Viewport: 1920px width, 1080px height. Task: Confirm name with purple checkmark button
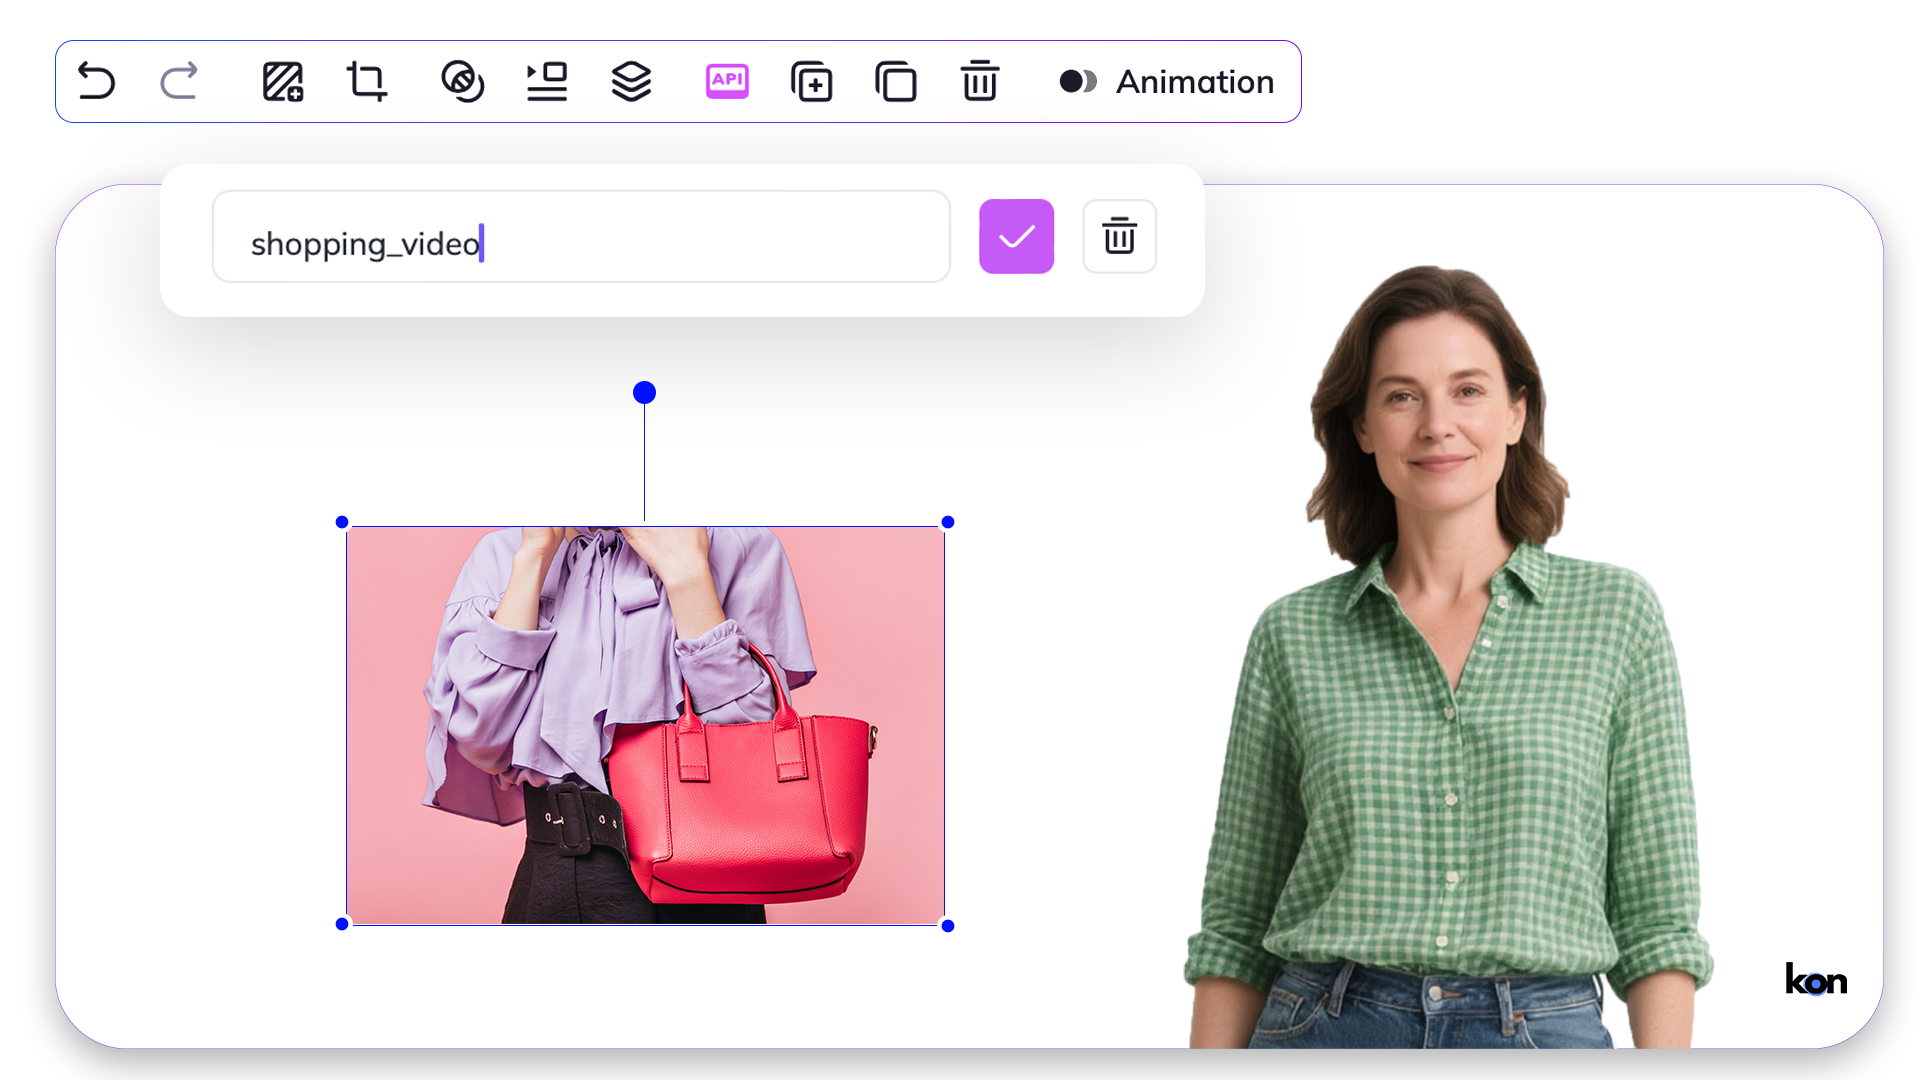click(1016, 236)
